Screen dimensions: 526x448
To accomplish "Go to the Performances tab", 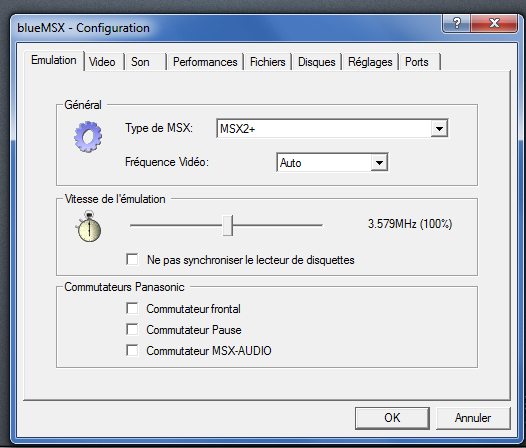I will tap(205, 62).
